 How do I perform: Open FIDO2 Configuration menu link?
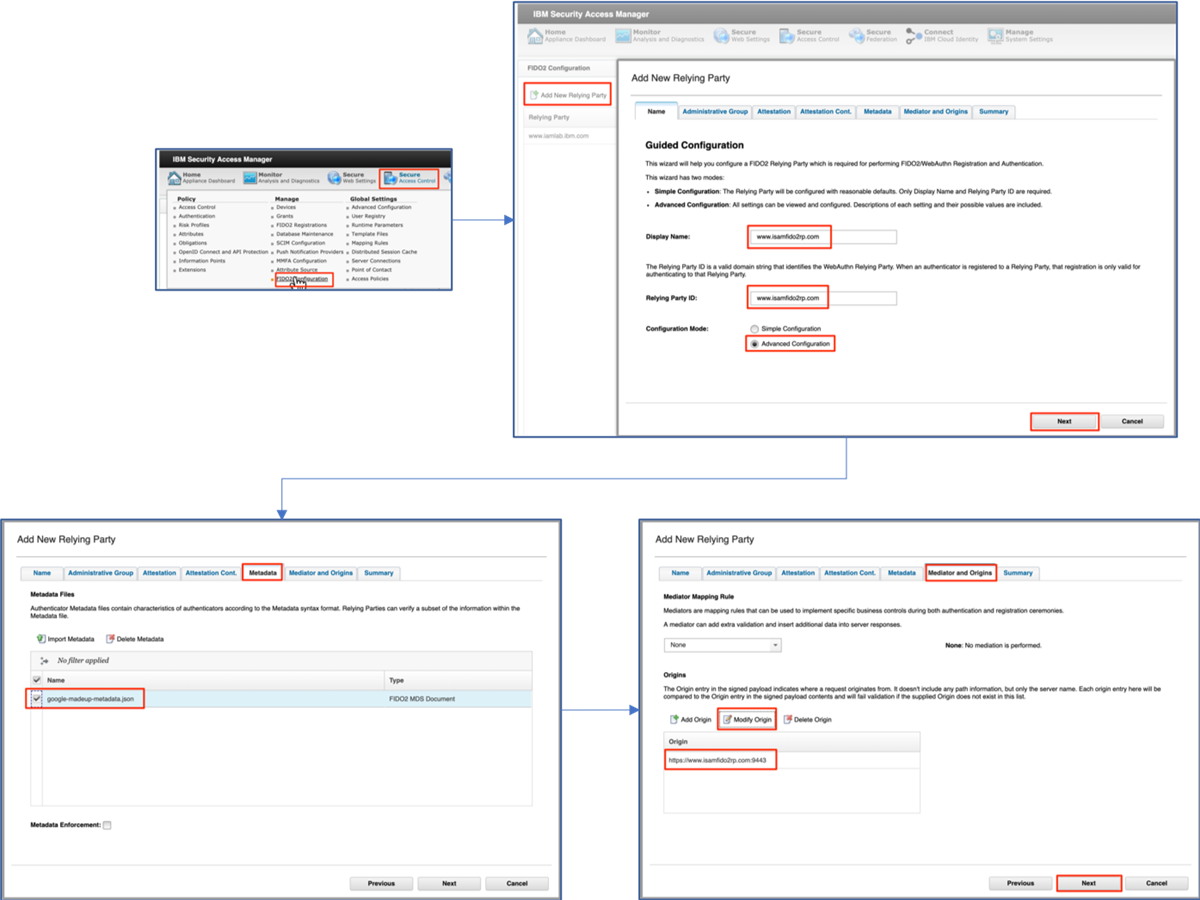pyautogui.click(x=302, y=279)
